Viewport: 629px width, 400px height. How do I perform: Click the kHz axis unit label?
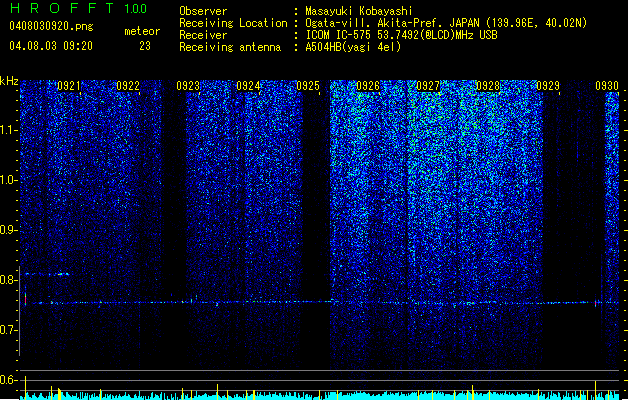click(9, 81)
